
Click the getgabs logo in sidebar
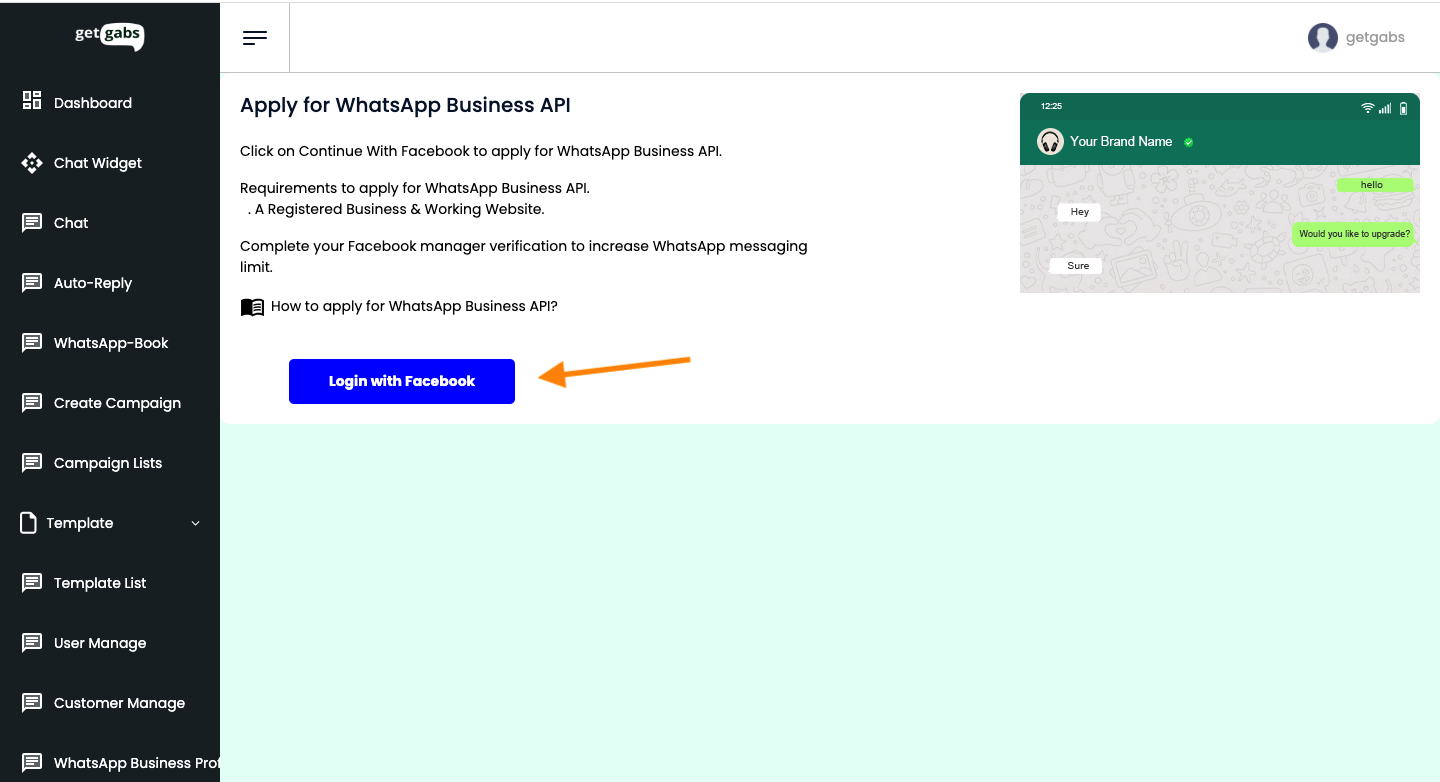click(110, 37)
